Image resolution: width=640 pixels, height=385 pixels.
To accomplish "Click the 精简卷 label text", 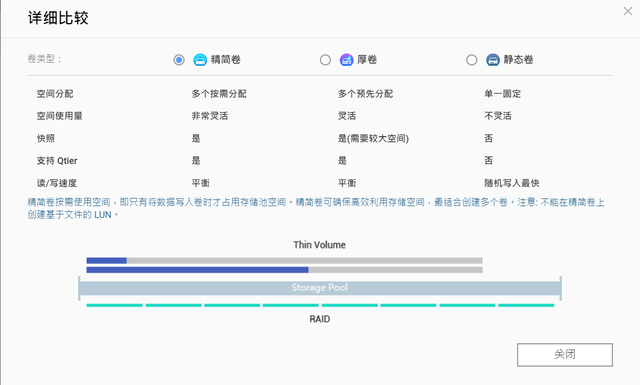I will point(226,60).
